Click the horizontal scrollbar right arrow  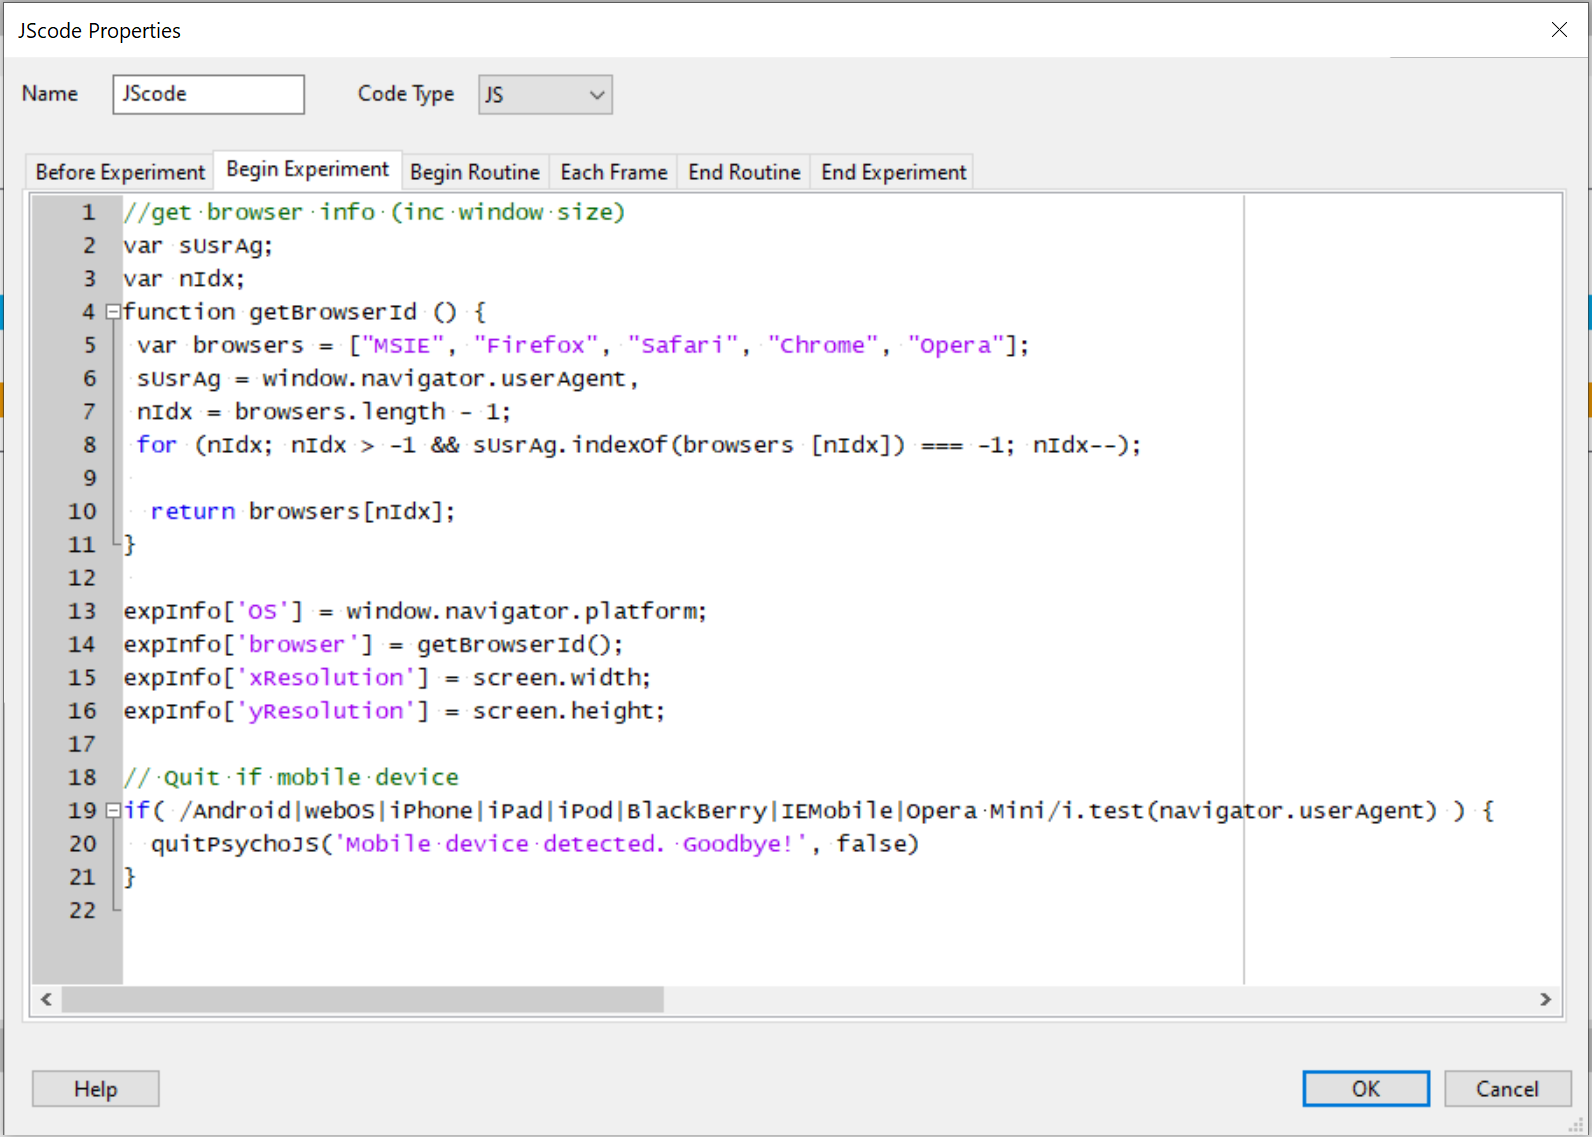pos(1545,999)
